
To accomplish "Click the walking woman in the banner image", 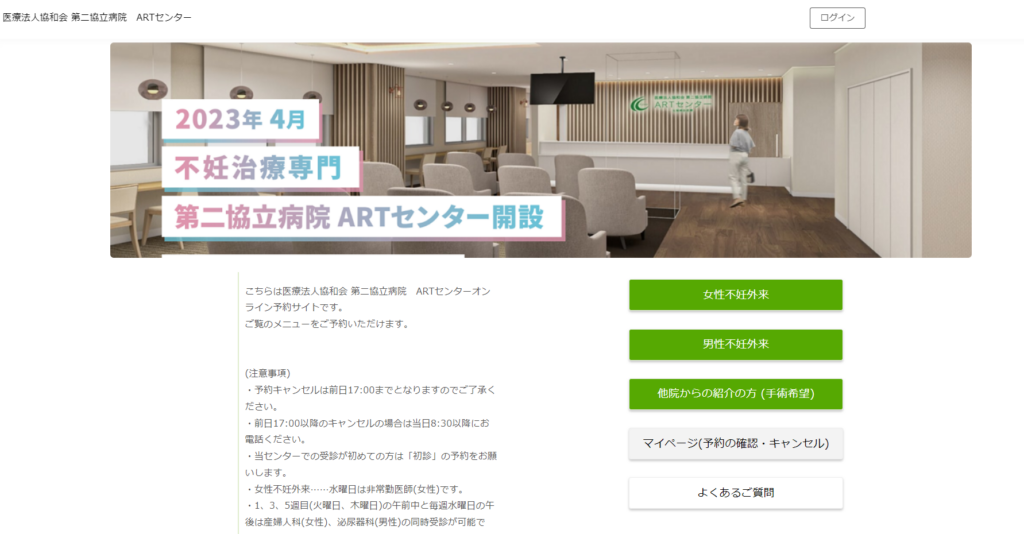I will tap(740, 161).
